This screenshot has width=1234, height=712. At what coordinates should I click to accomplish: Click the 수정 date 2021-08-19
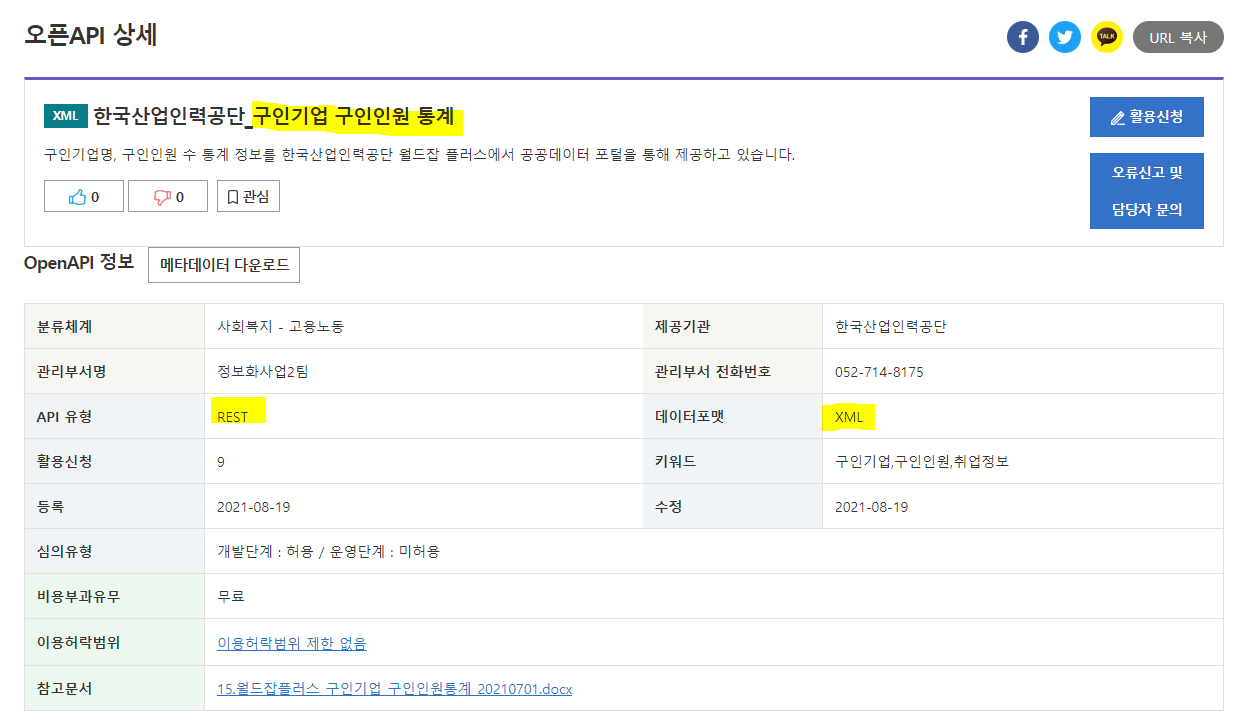click(x=872, y=507)
